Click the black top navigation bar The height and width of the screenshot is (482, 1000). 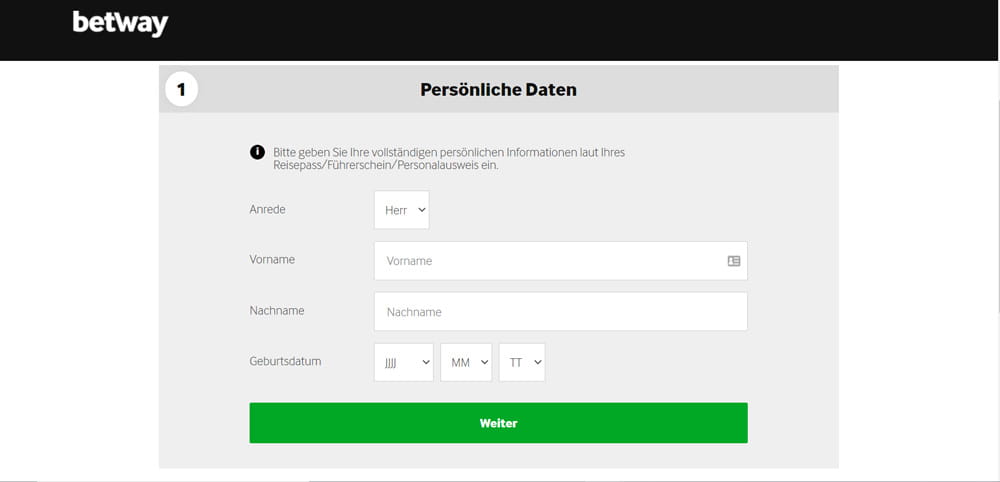click(x=499, y=30)
